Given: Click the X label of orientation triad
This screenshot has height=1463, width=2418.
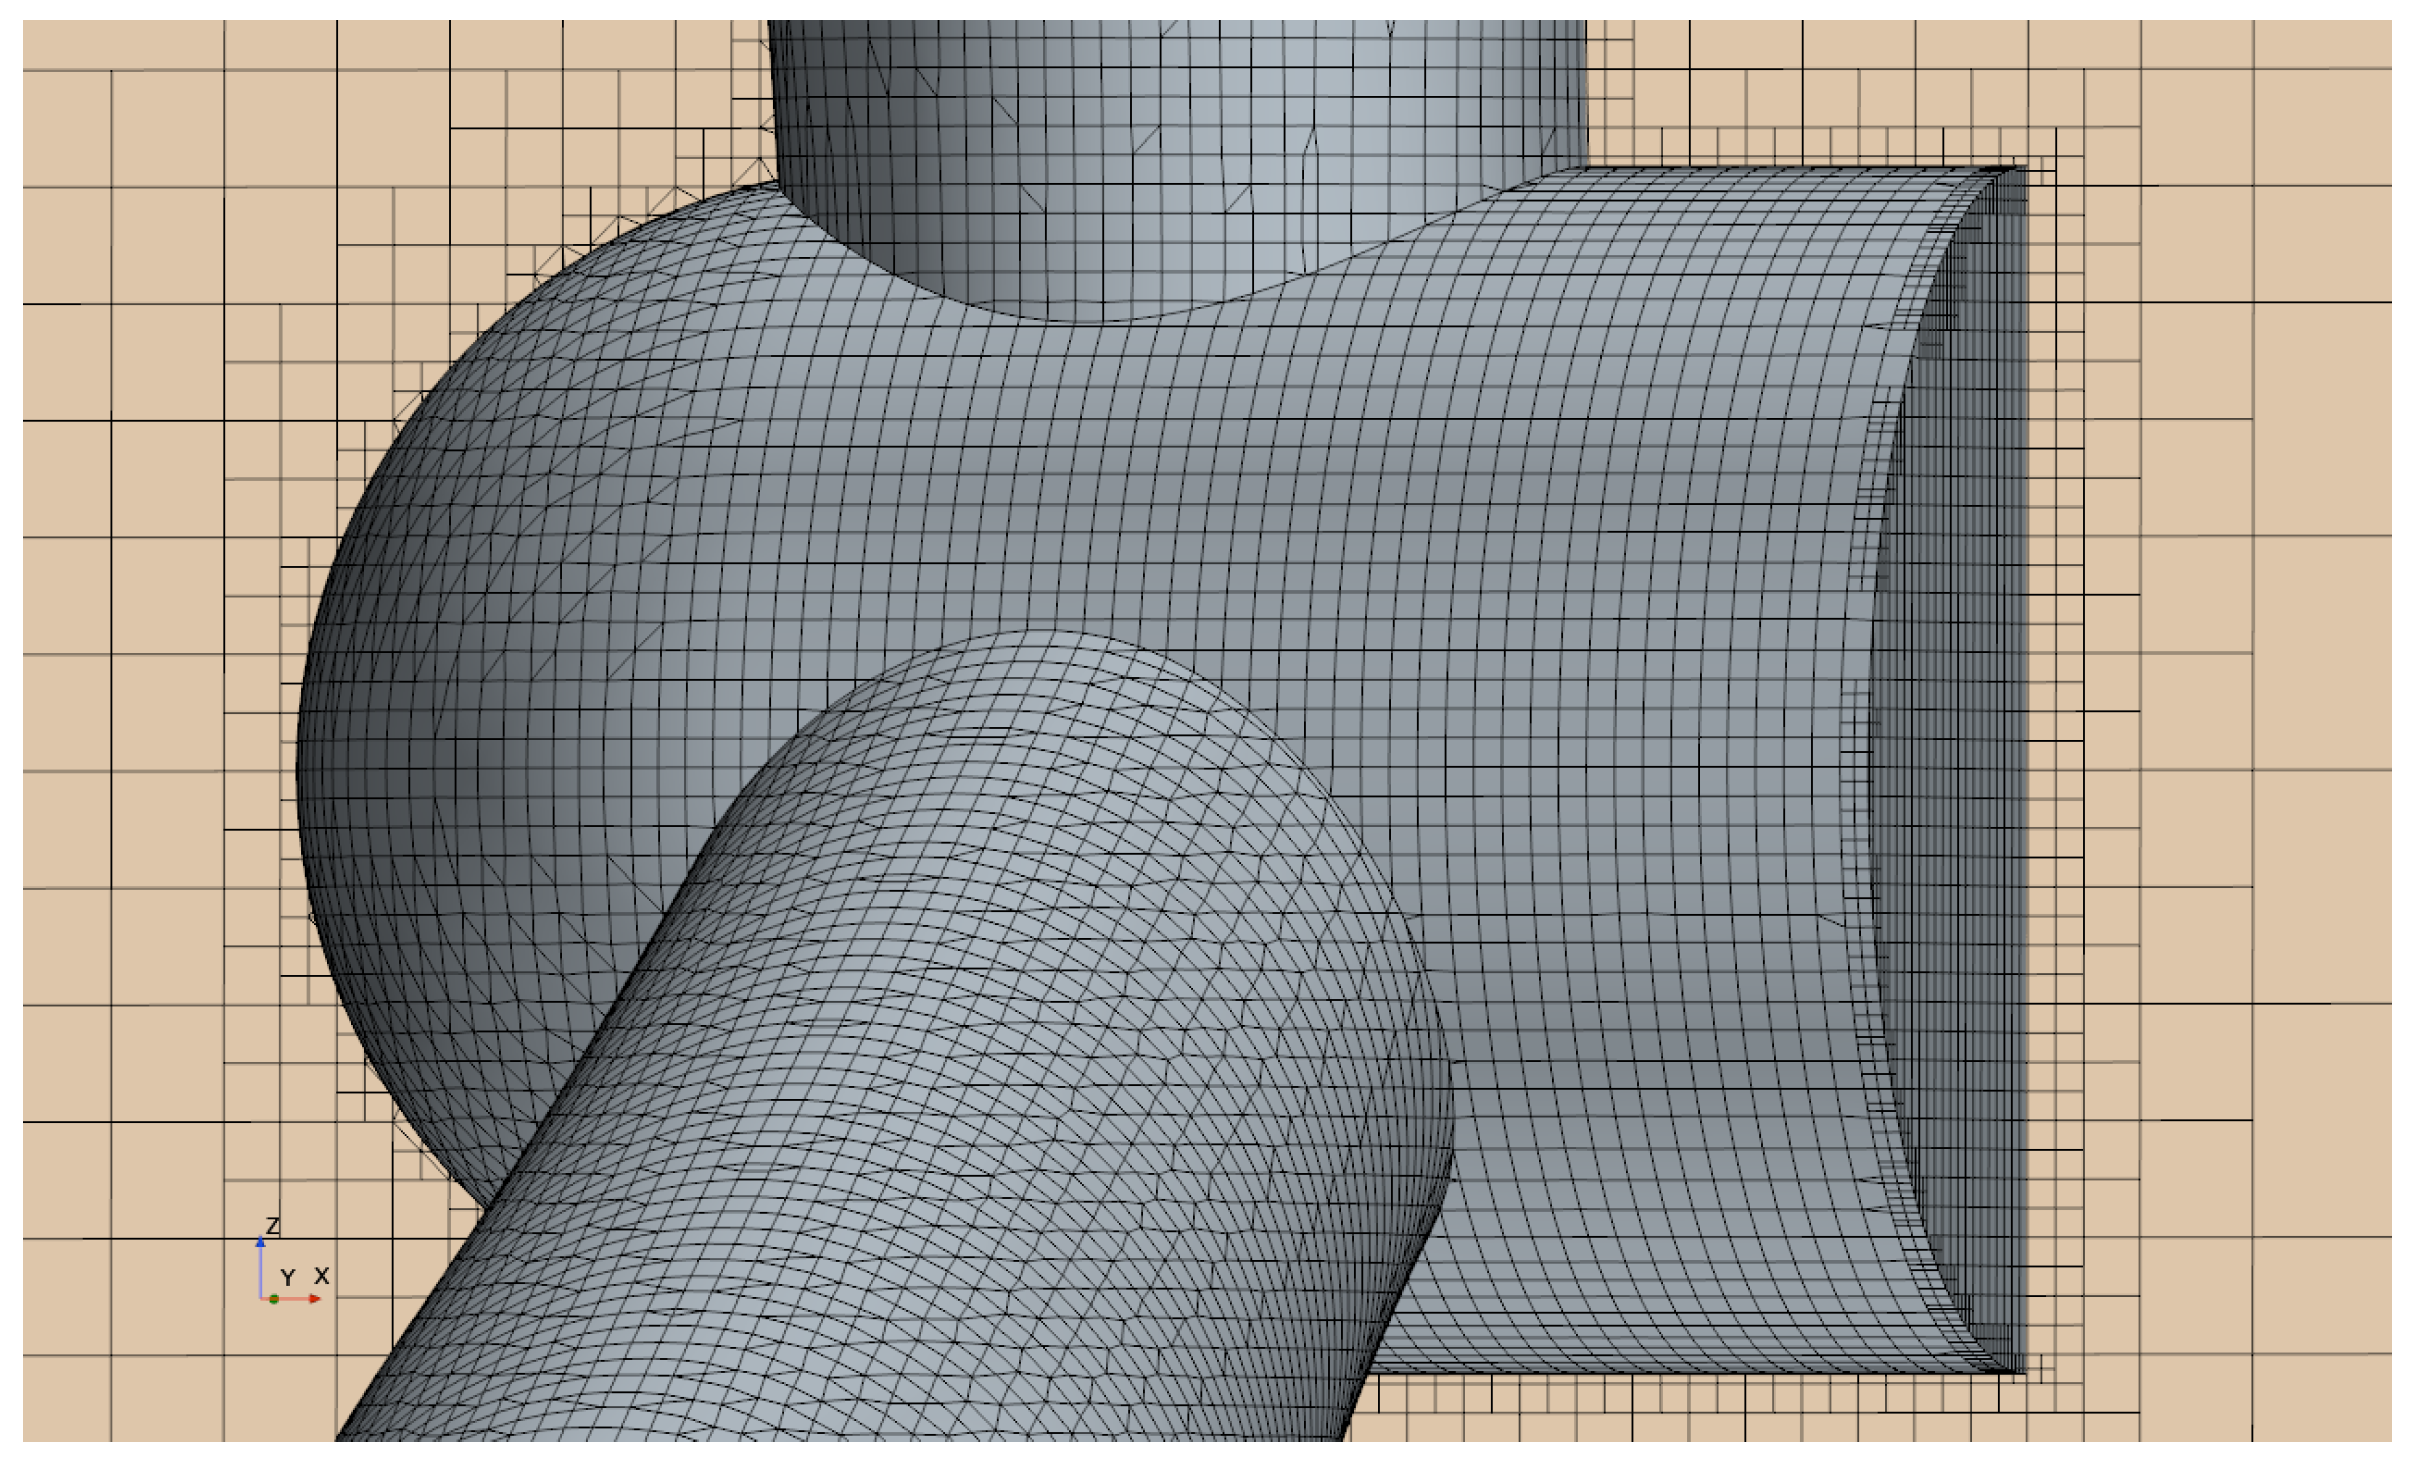Looking at the screenshot, I should pyautogui.click(x=322, y=1276).
